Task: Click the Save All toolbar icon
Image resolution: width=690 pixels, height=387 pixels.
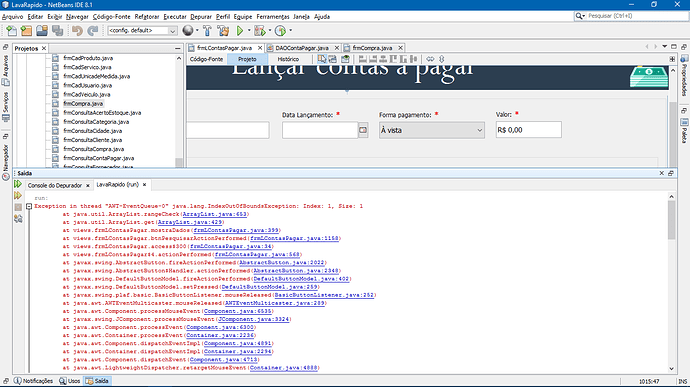Action: click(x=58, y=31)
